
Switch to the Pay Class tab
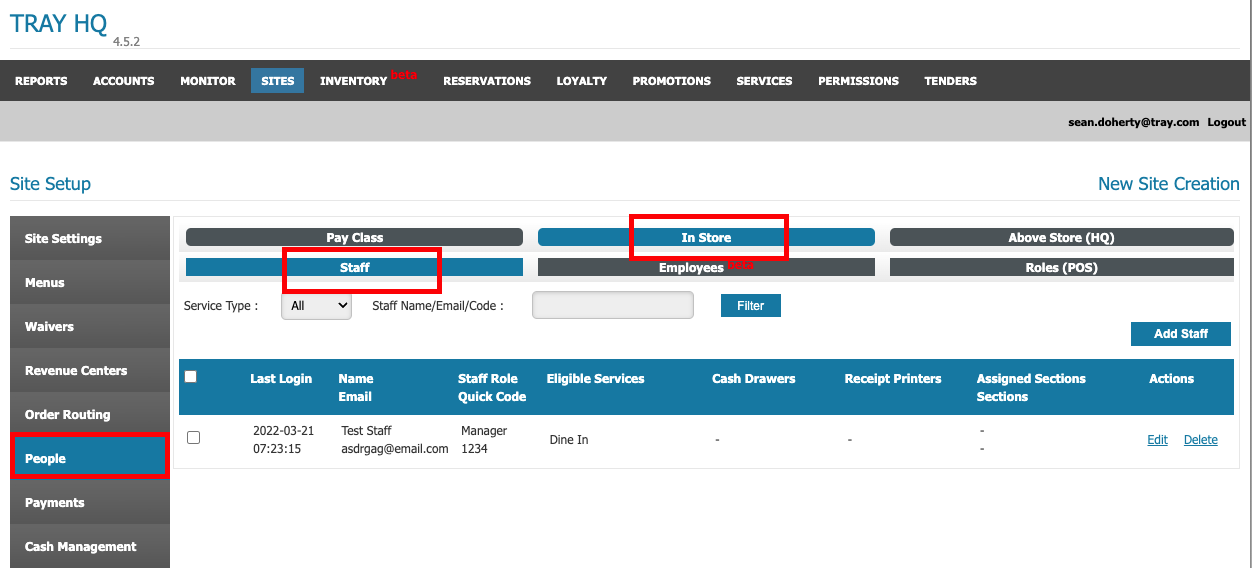click(354, 238)
